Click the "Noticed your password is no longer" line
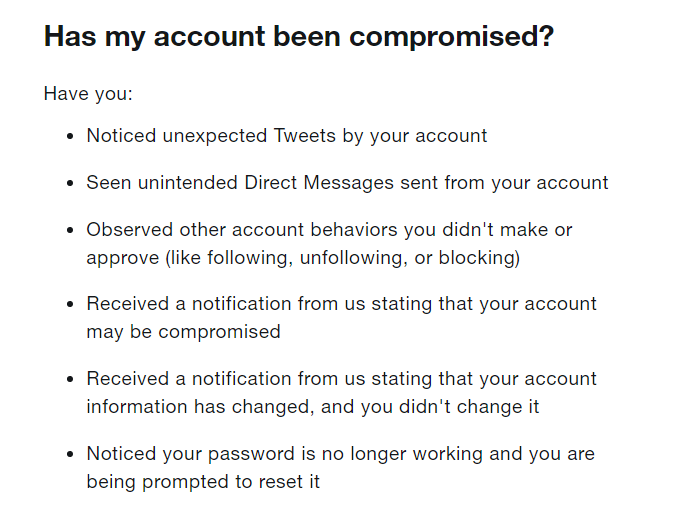Screen dimensions: 693x525 coord(340,454)
